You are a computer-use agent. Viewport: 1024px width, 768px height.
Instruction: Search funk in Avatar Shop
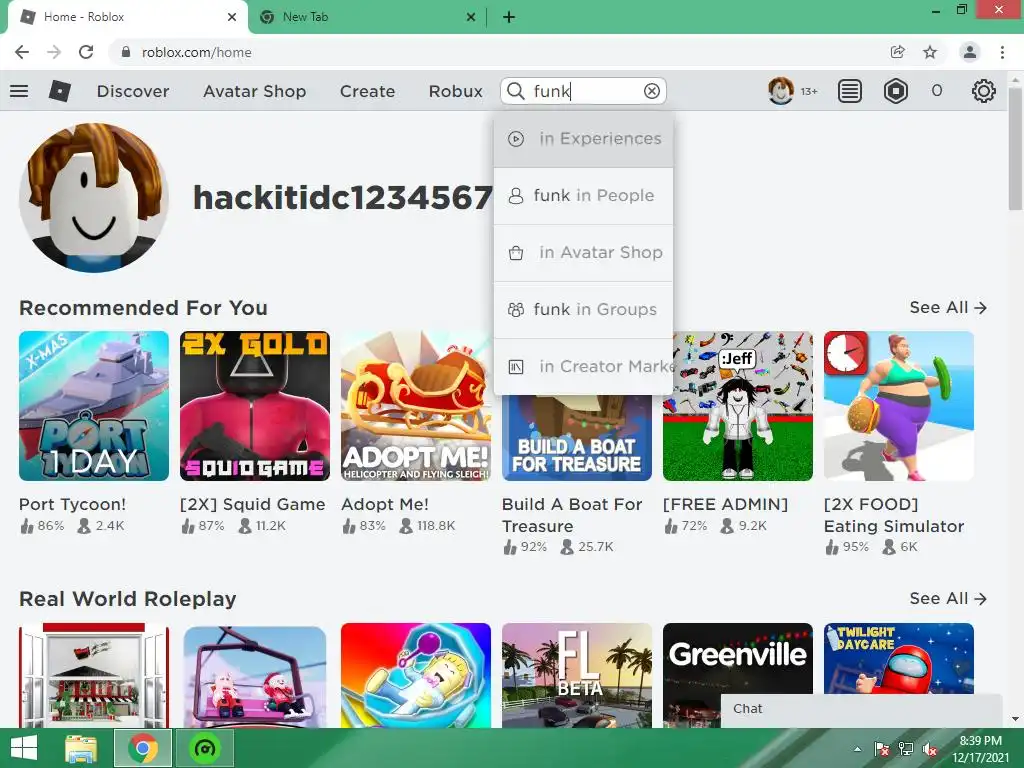tap(584, 253)
